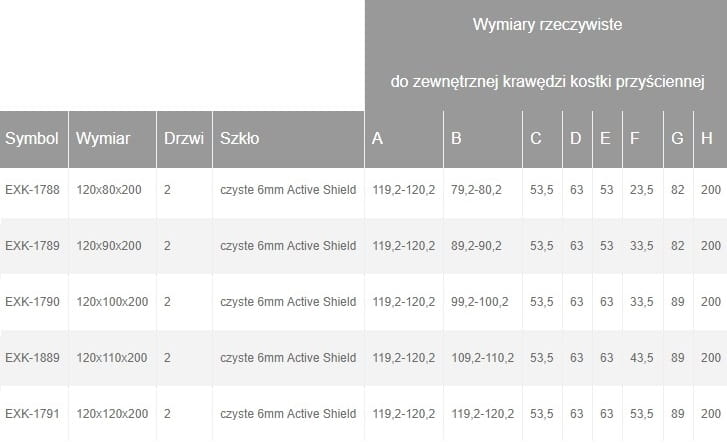This screenshot has width=727, height=443.
Task: Select the 23,5 value in column F
Action: (641, 189)
